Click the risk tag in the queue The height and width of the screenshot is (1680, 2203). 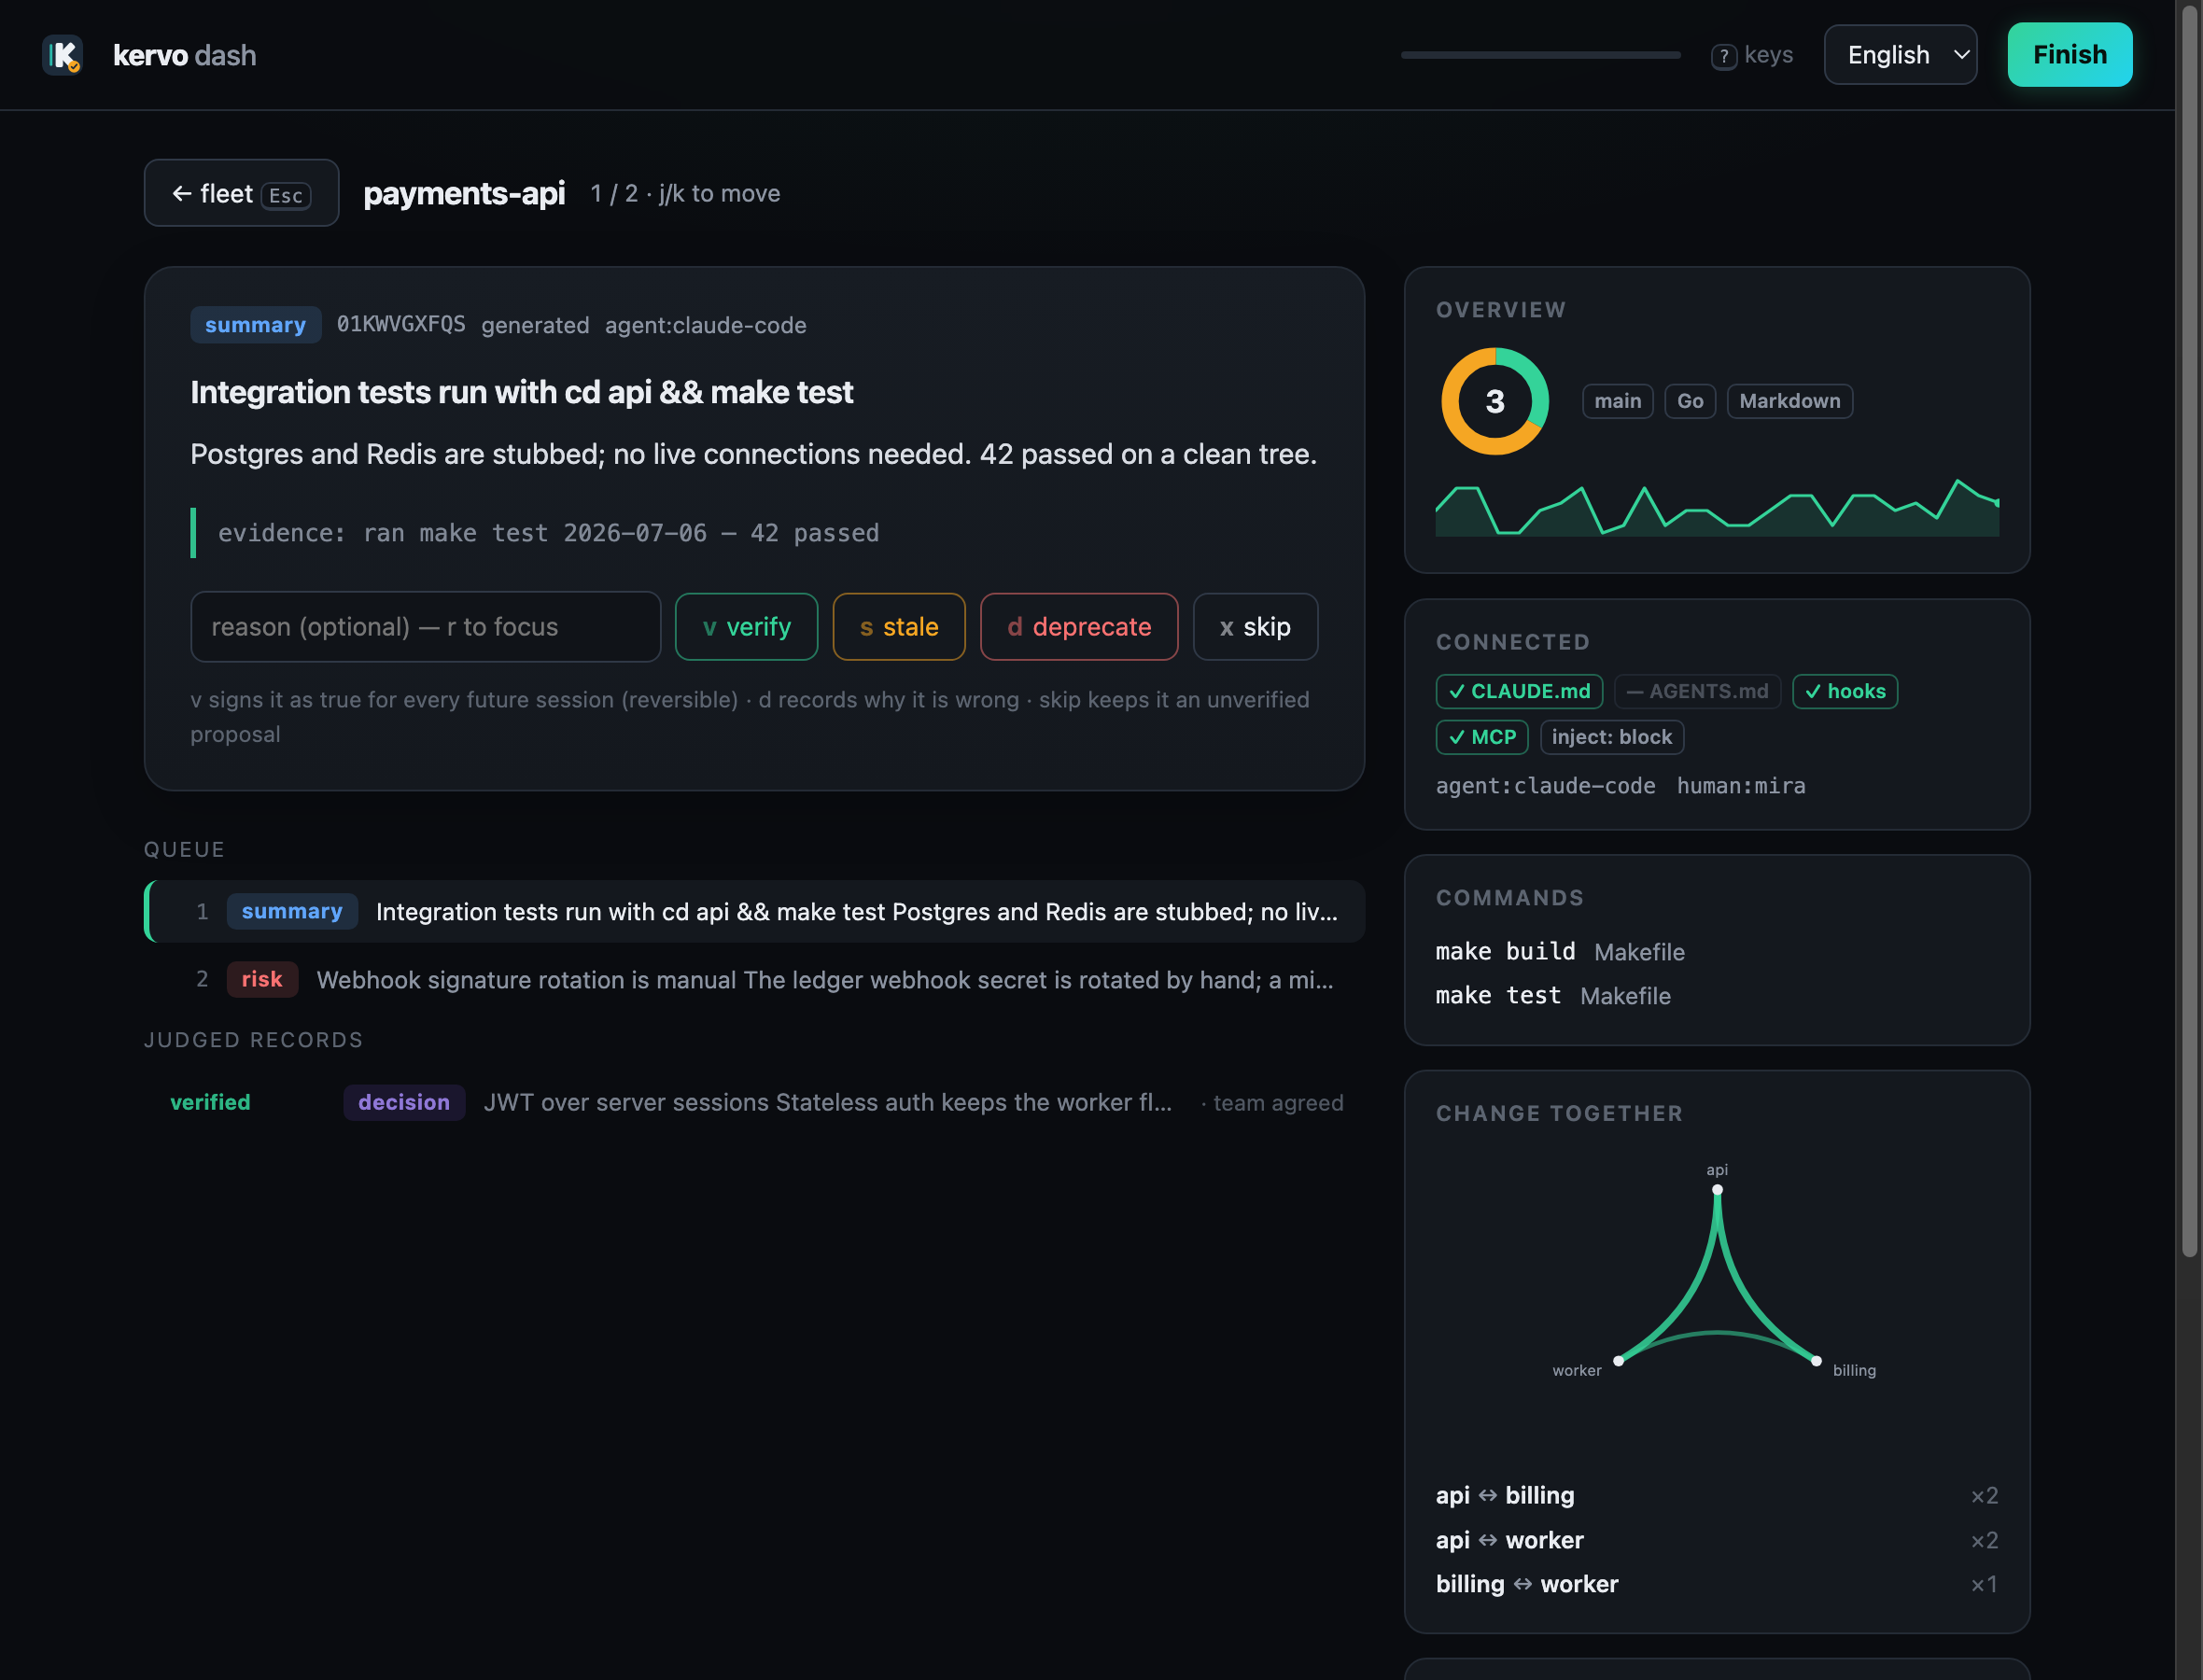click(x=262, y=979)
